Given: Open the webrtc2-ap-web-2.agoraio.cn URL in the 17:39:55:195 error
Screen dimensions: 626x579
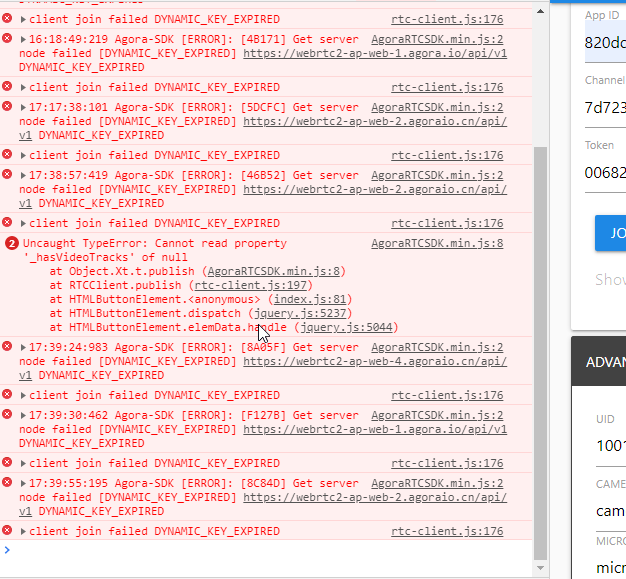Looking at the screenshot, I should click(x=375, y=497).
